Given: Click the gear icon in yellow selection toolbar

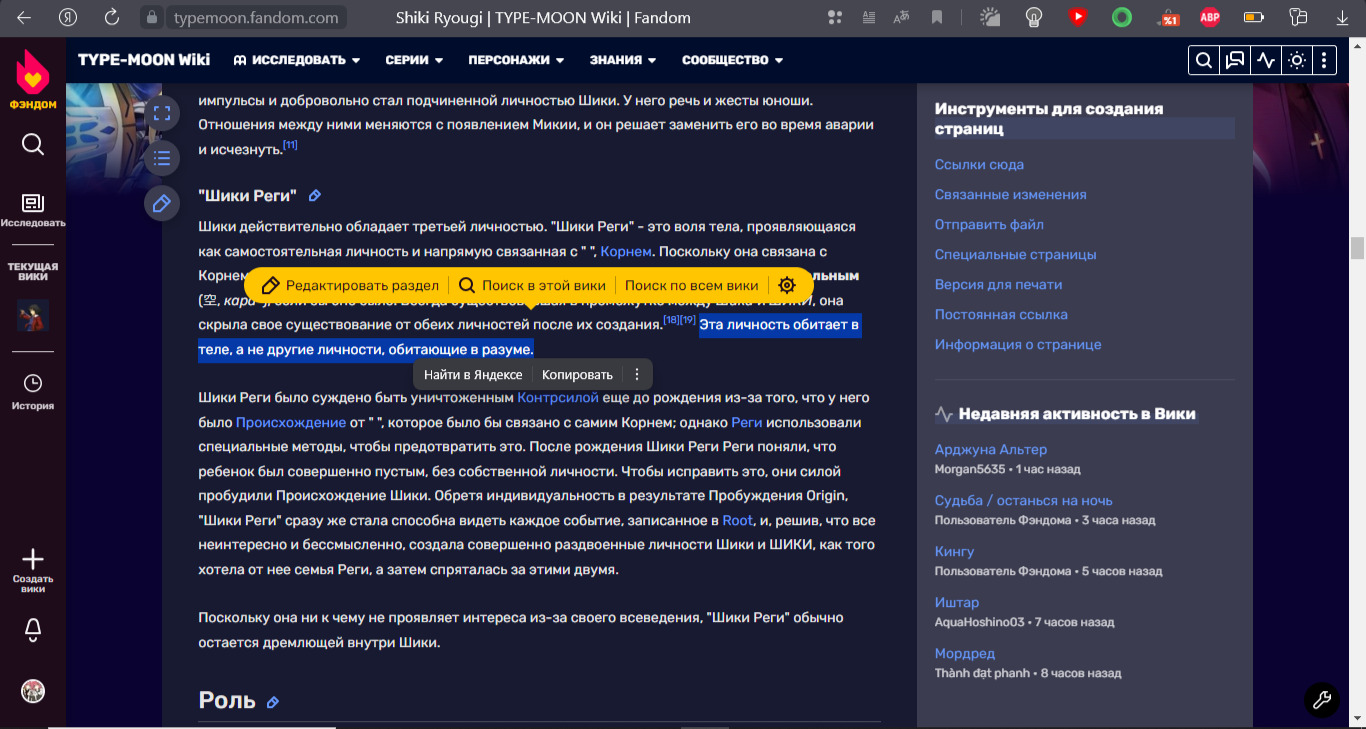Looking at the screenshot, I should point(787,285).
